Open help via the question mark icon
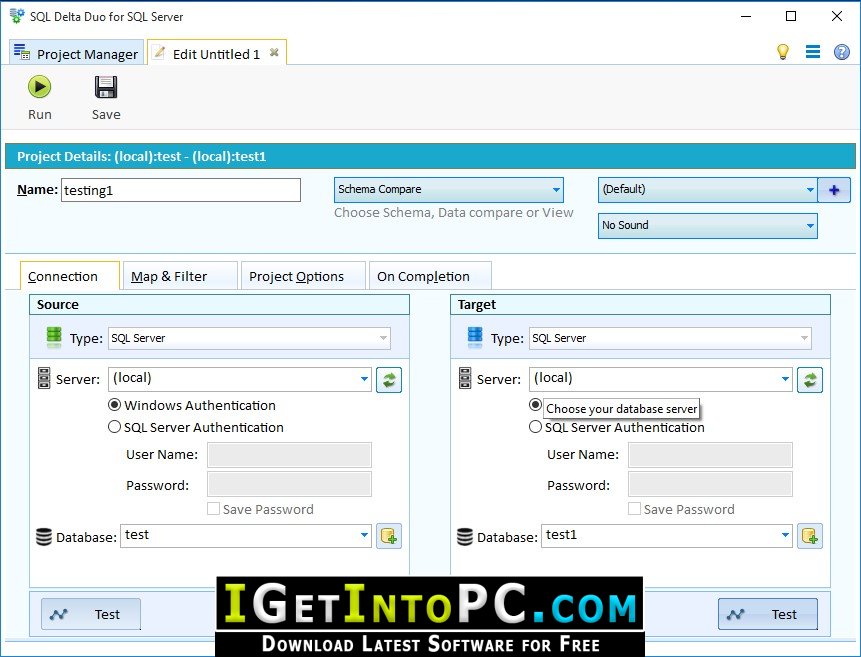 pos(841,52)
